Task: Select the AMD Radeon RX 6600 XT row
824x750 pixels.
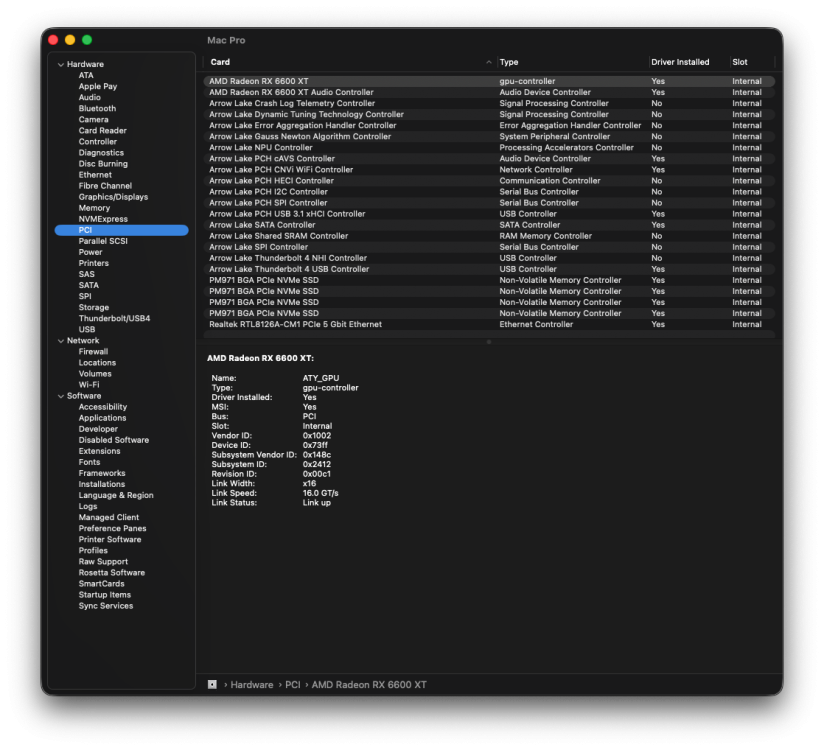Action: click(489, 81)
